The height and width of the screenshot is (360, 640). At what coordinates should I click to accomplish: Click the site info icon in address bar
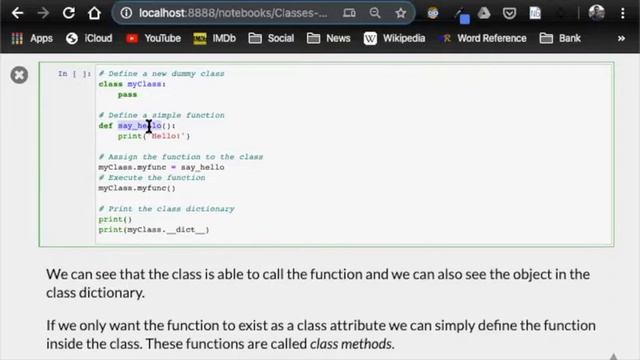[x=126, y=13]
